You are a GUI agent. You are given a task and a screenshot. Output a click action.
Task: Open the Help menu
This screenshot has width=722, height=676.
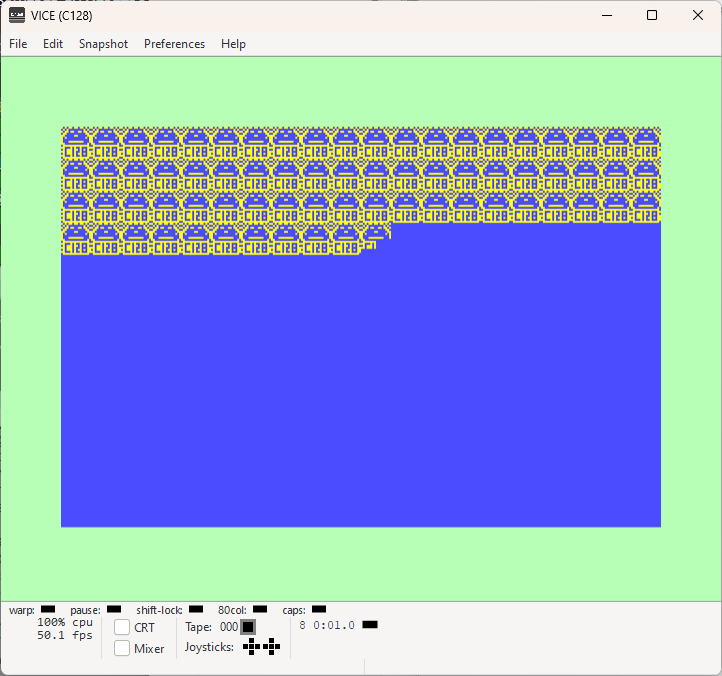pyautogui.click(x=233, y=44)
